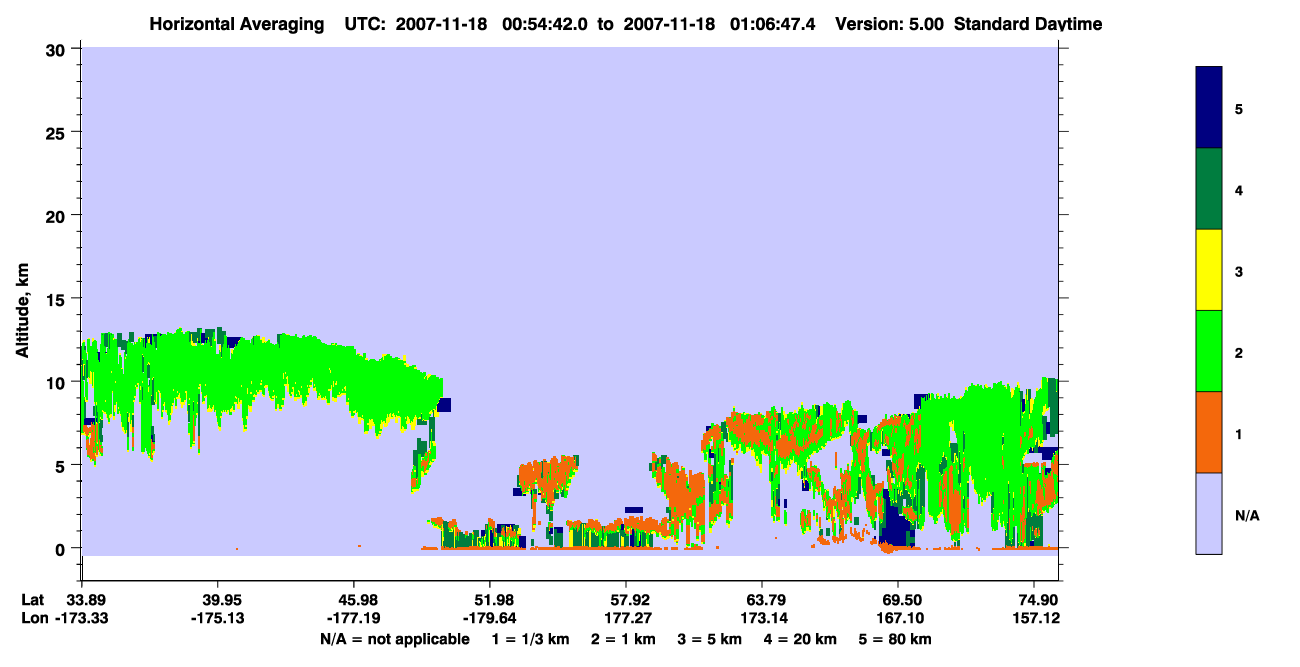Click the lavender N/A colorbar segment
Screen dimensions: 1300x667
[1209, 513]
